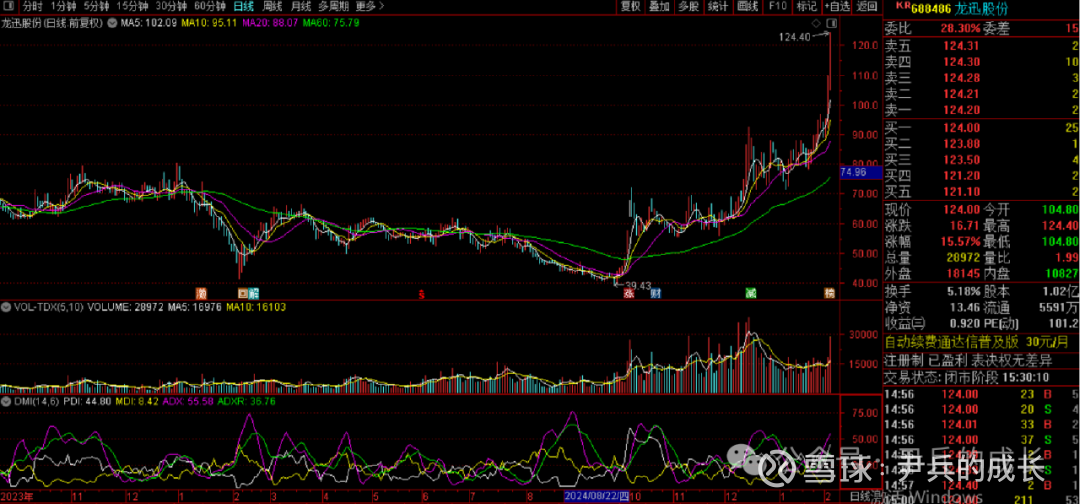
Task: Select the 月线 monthly chart tab
Action: point(300,7)
